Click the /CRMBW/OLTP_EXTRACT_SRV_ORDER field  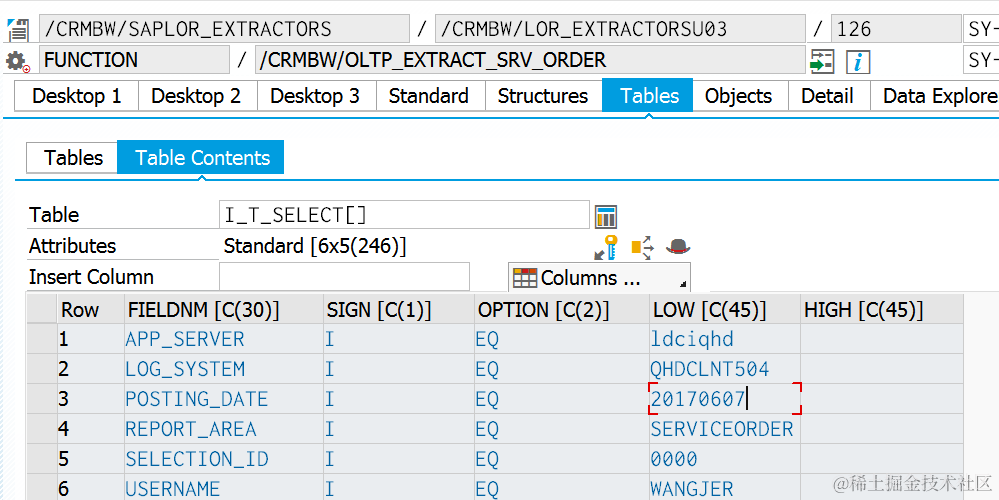530,60
